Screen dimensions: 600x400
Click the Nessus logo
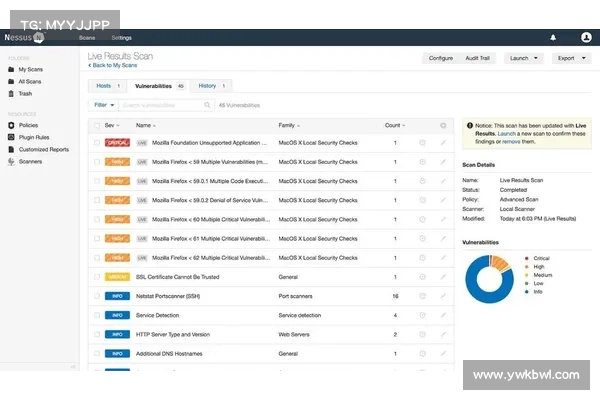pyautogui.click(x=24, y=38)
